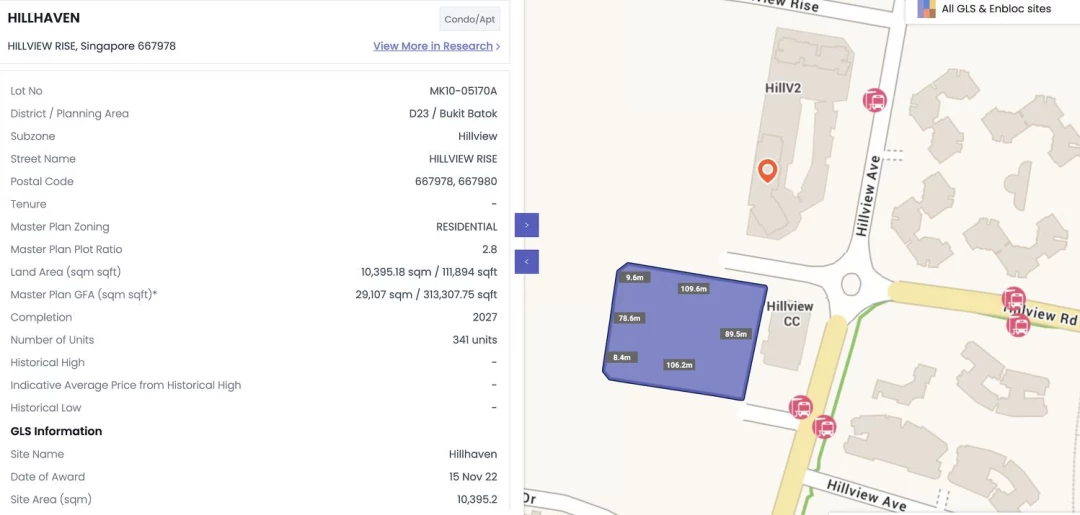Viewport: 1080px width, 515px height.
Task: Click bus stop icon beside green path
Action: pyautogui.click(x=824, y=427)
